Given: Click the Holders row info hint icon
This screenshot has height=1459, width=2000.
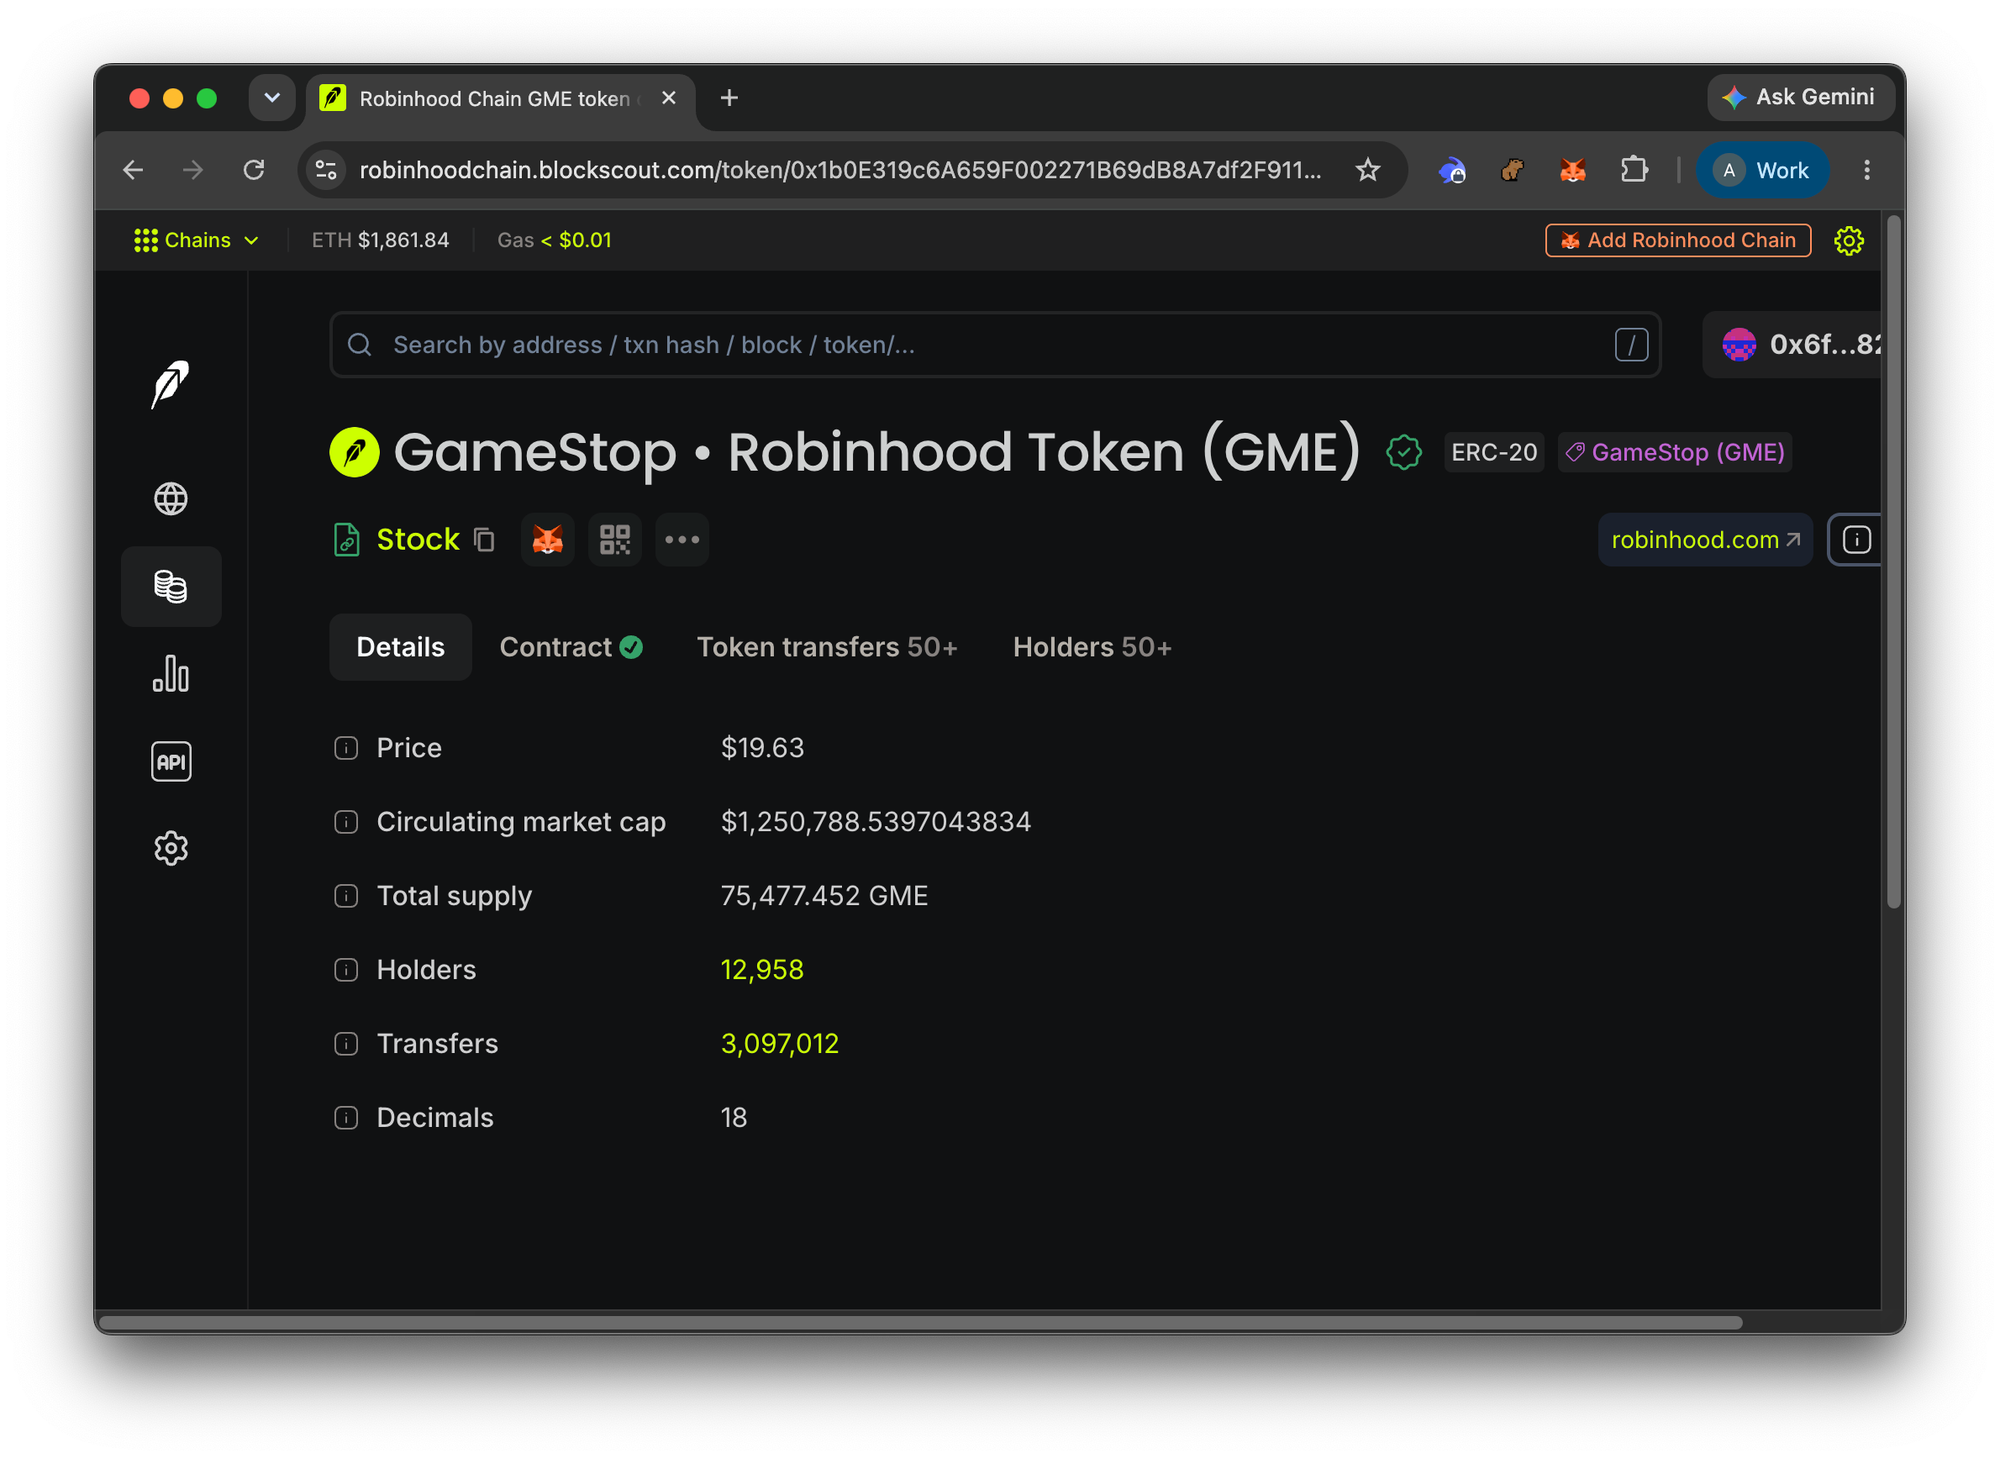Looking at the screenshot, I should click(x=346, y=970).
